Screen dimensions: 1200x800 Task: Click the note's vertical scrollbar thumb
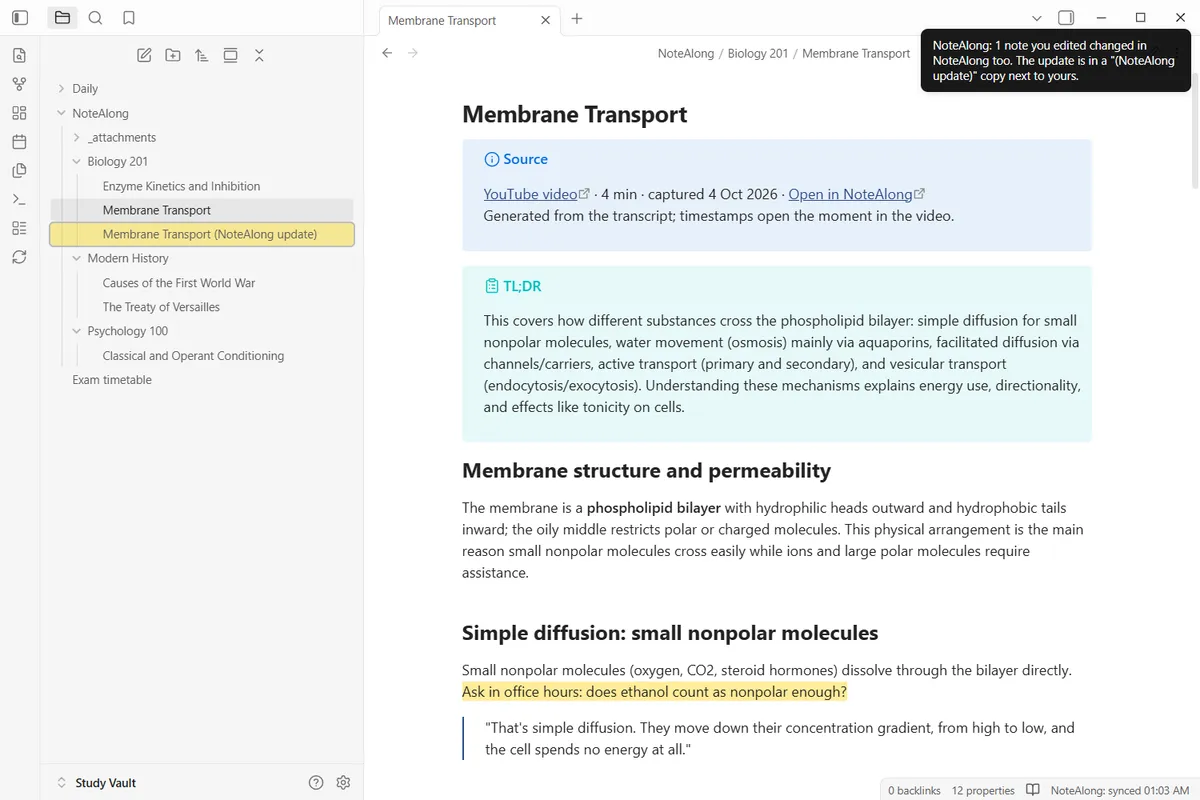click(1194, 130)
